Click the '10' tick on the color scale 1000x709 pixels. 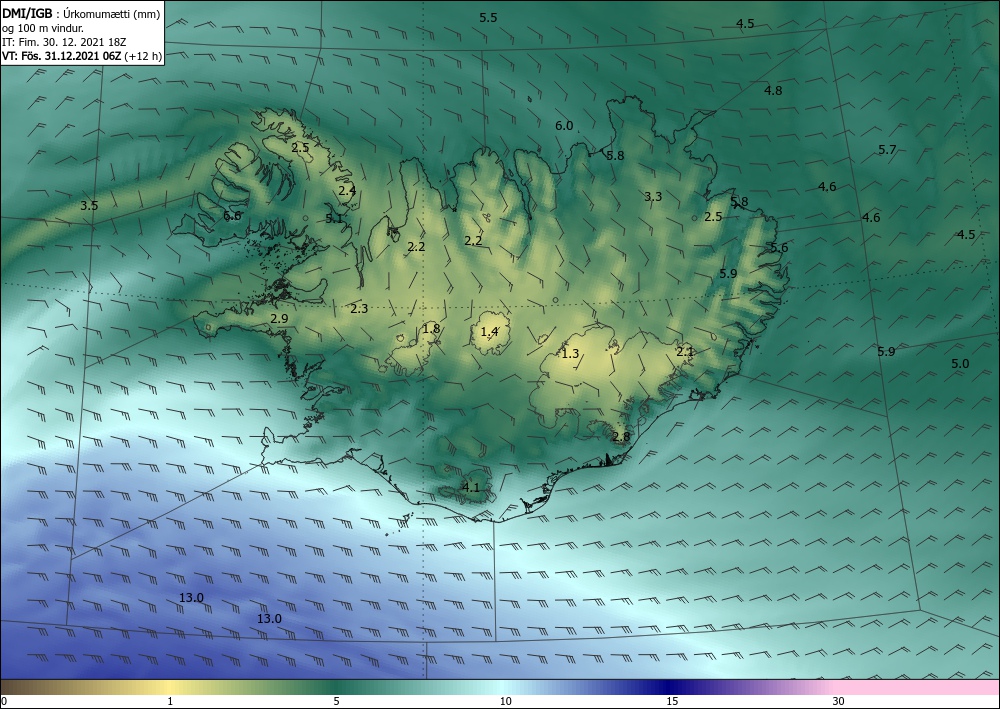click(x=505, y=701)
